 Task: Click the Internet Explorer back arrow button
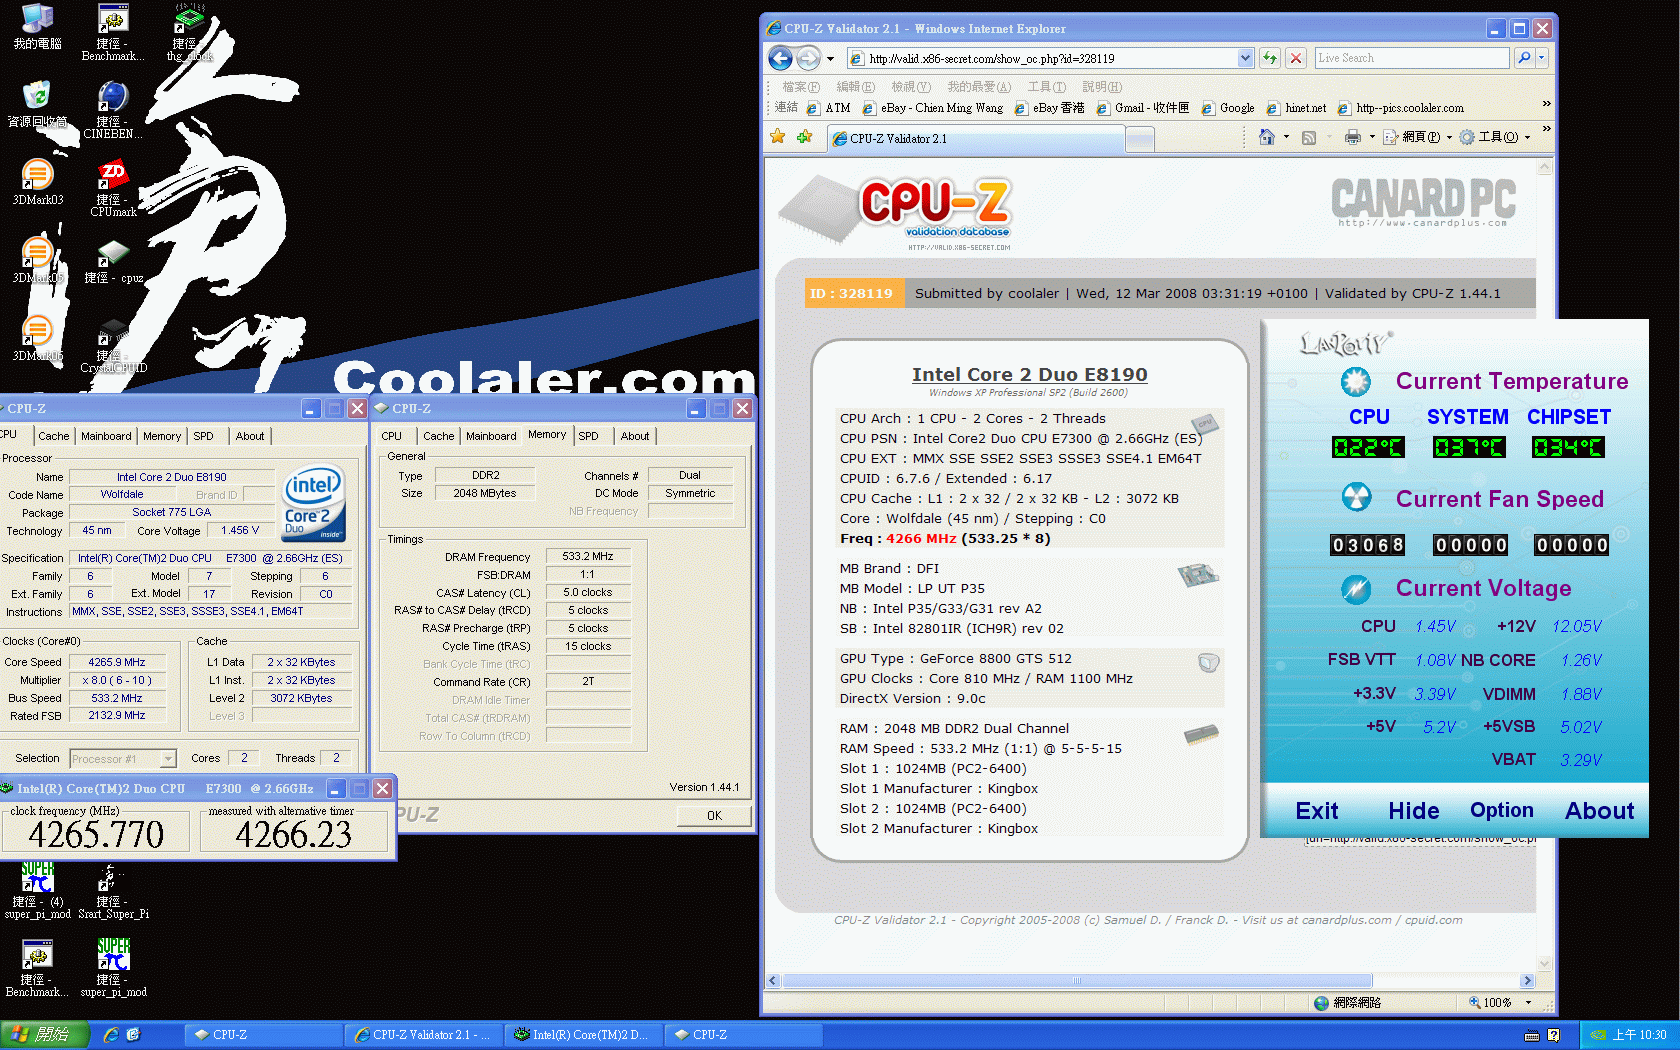pyautogui.click(x=780, y=58)
